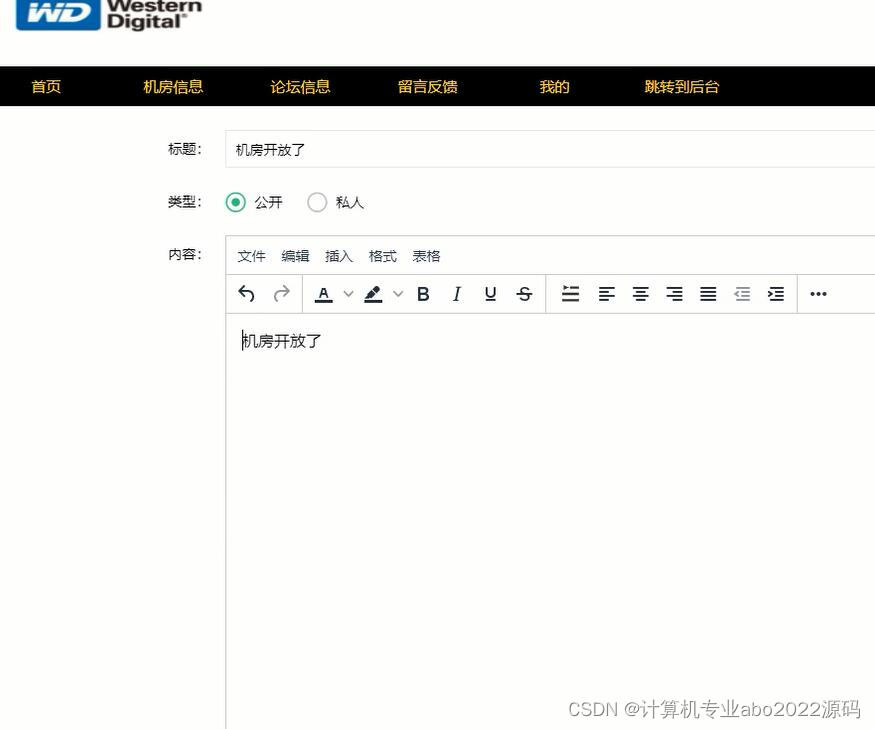Toggle underline formatting

491,294
